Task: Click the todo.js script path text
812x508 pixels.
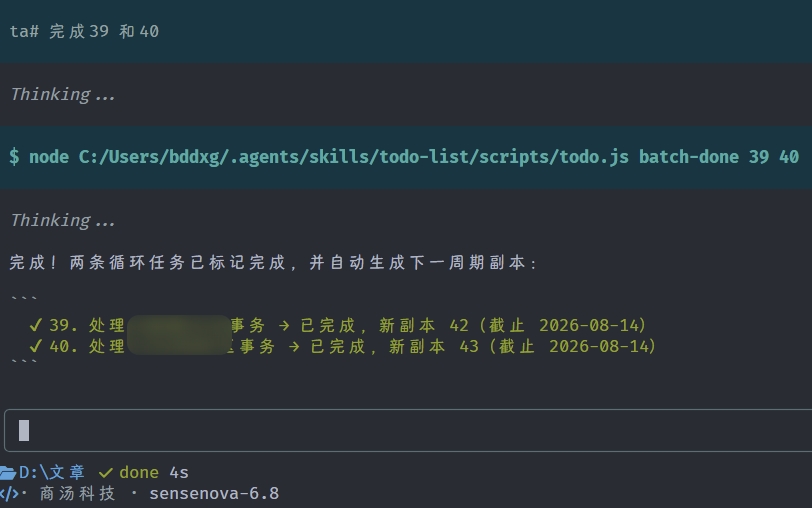Action: (354, 157)
